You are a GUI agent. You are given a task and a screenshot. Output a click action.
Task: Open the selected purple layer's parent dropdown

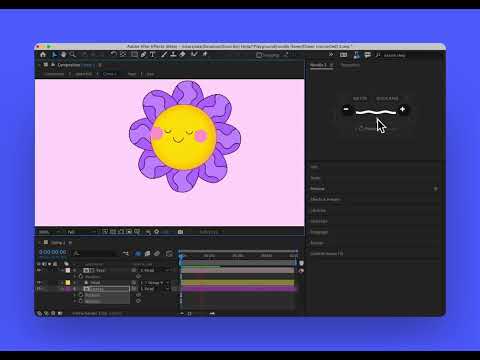(155, 289)
